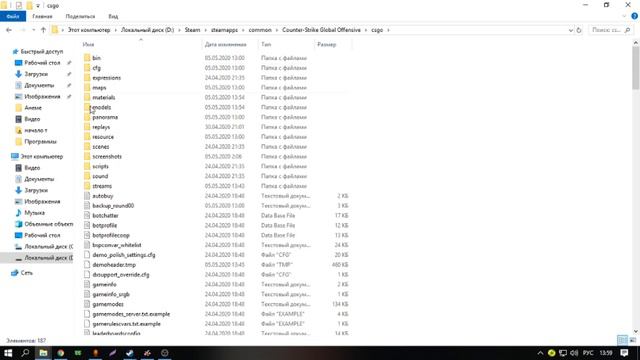Open recent locations dropdown arrow
This screenshot has width=640, height=360.
(34, 30)
